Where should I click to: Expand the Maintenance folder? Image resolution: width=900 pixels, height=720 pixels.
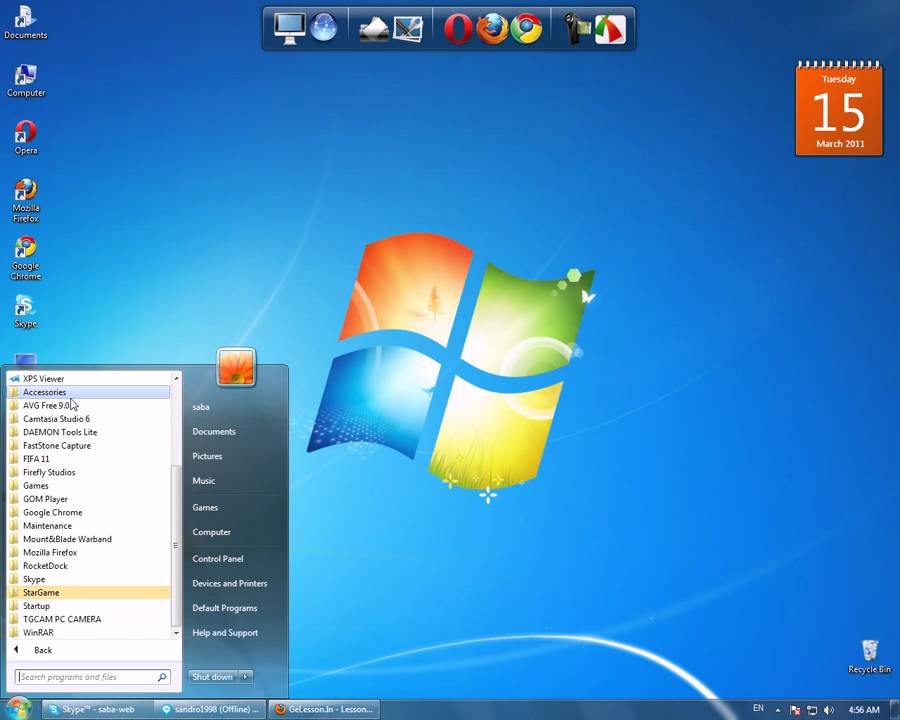[89, 525]
